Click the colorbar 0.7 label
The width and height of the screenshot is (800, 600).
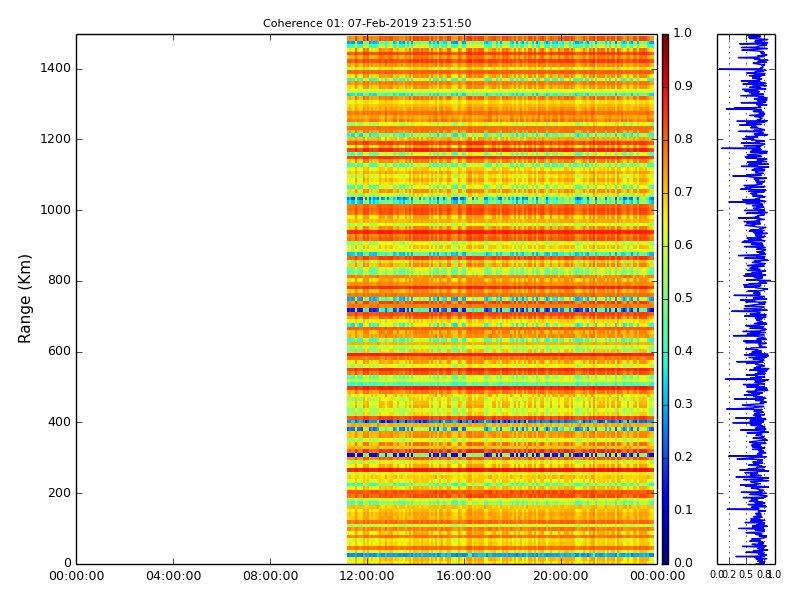click(x=683, y=192)
